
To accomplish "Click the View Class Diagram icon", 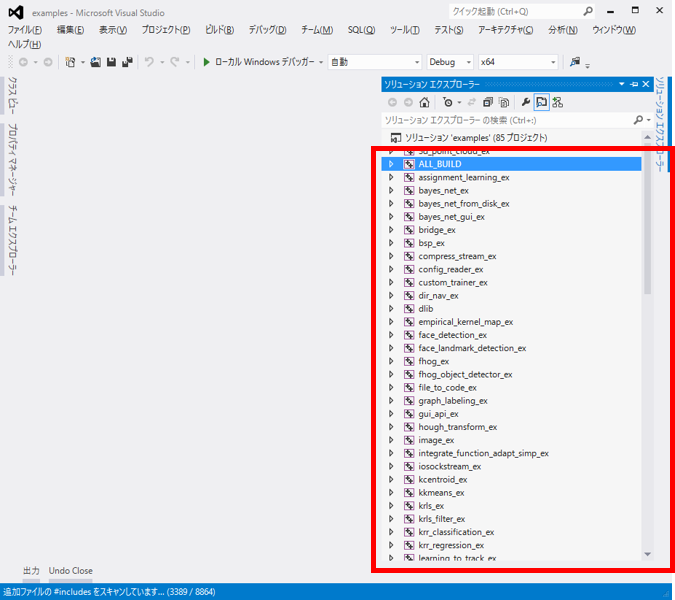I will pos(558,102).
